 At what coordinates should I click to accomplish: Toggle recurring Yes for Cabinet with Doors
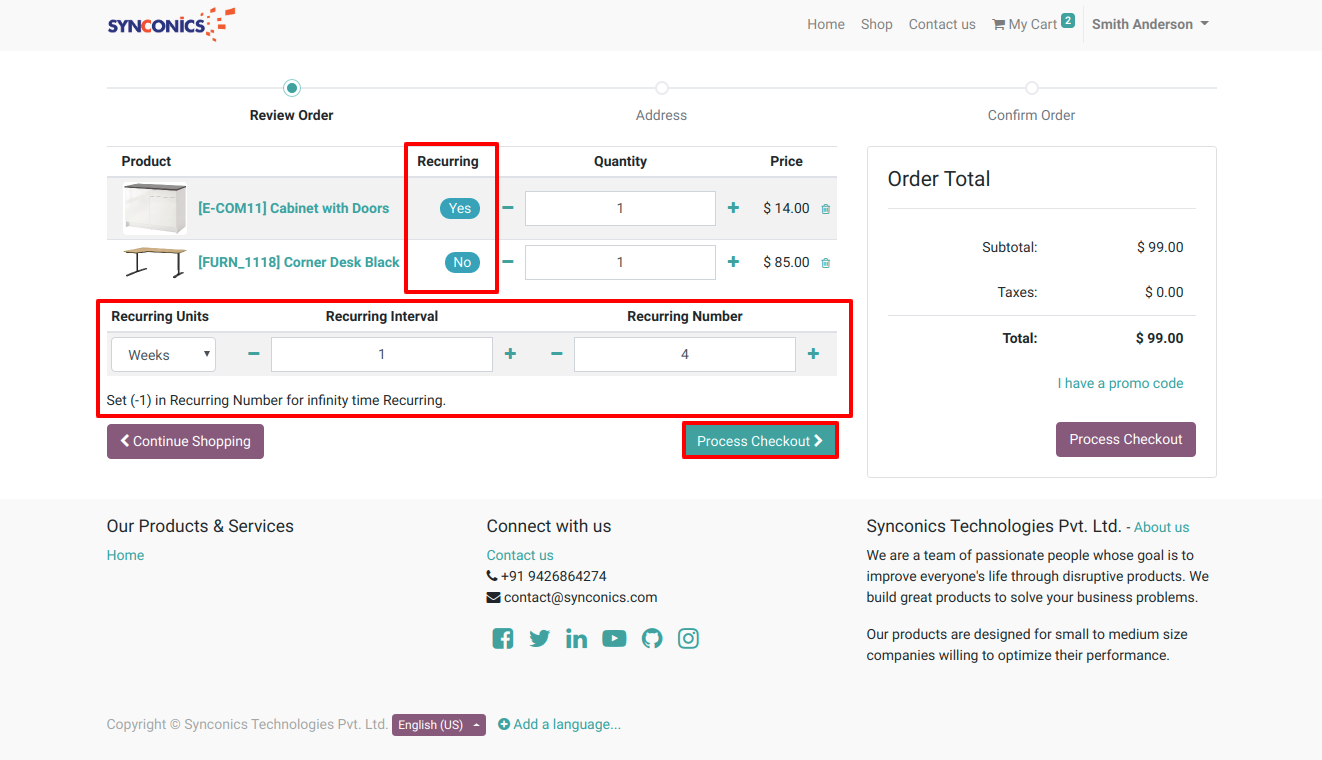tap(460, 208)
